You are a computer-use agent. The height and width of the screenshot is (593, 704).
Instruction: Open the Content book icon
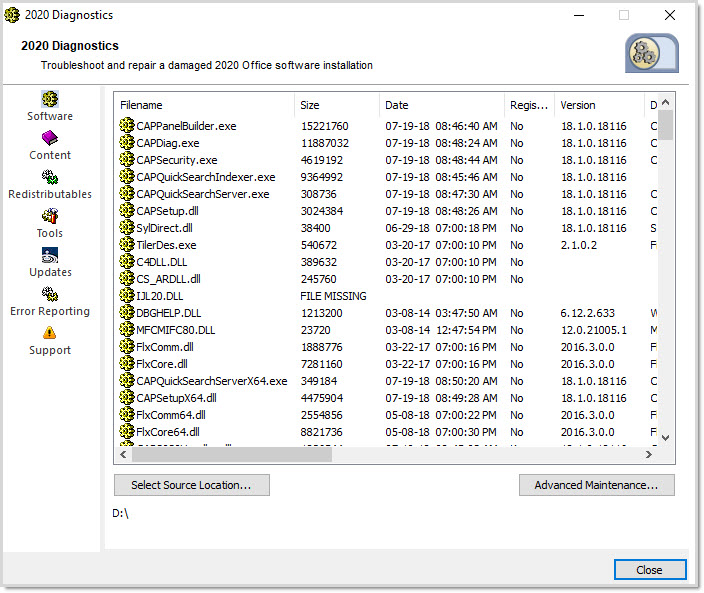pyautogui.click(x=50, y=138)
